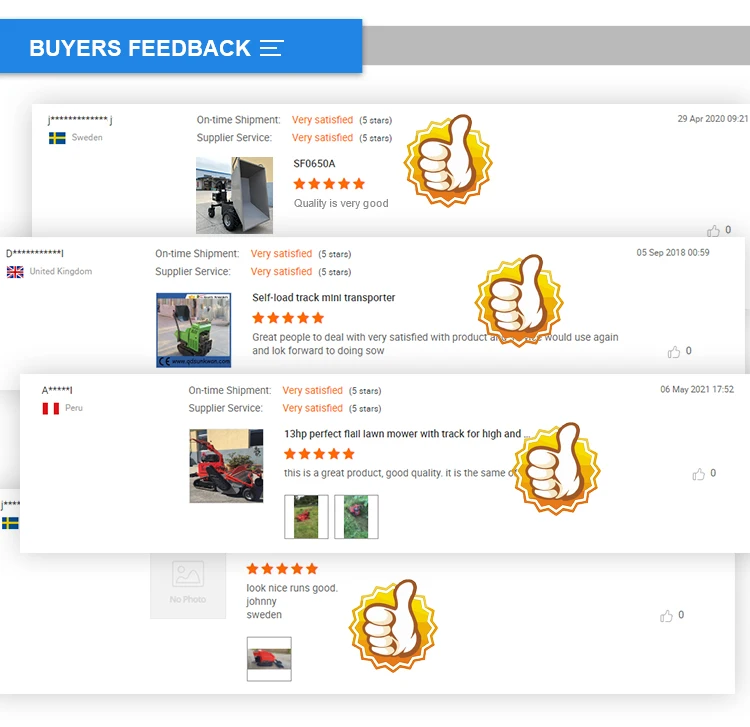Image resolution: width=750 pixels, height=727 pixels.
Task: View the buyer photo under johnny sweden review
Action: [269, 659]
